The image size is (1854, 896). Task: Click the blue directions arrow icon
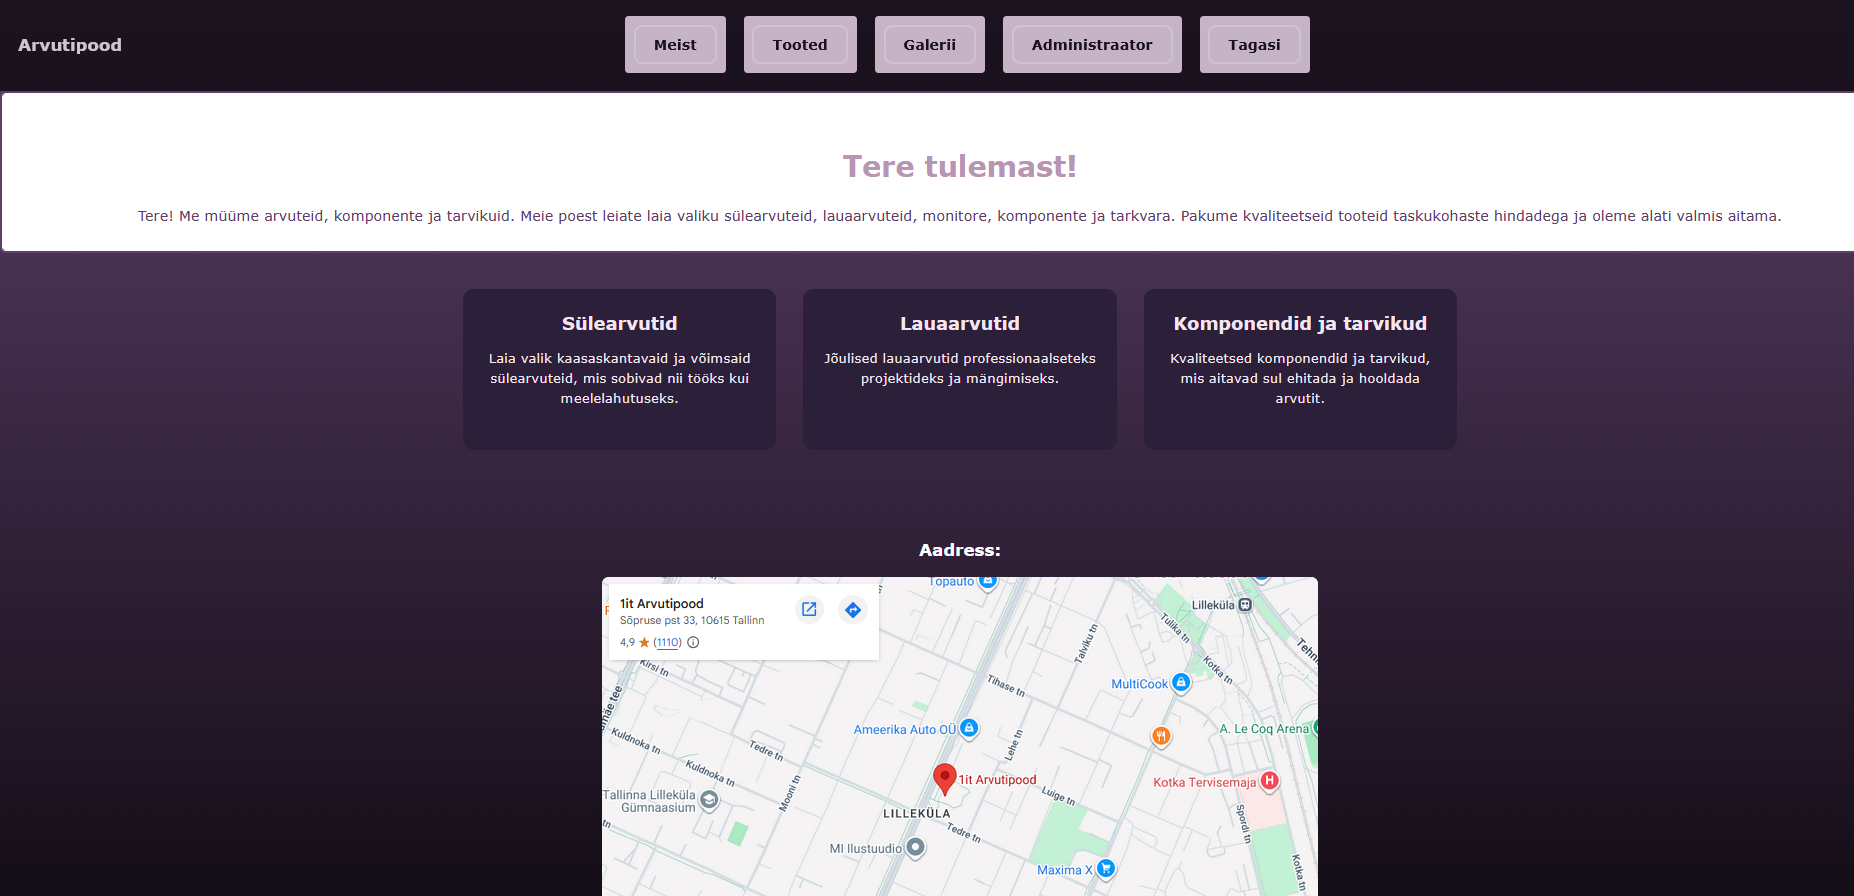pyautogui.click(x=852, y=609)
